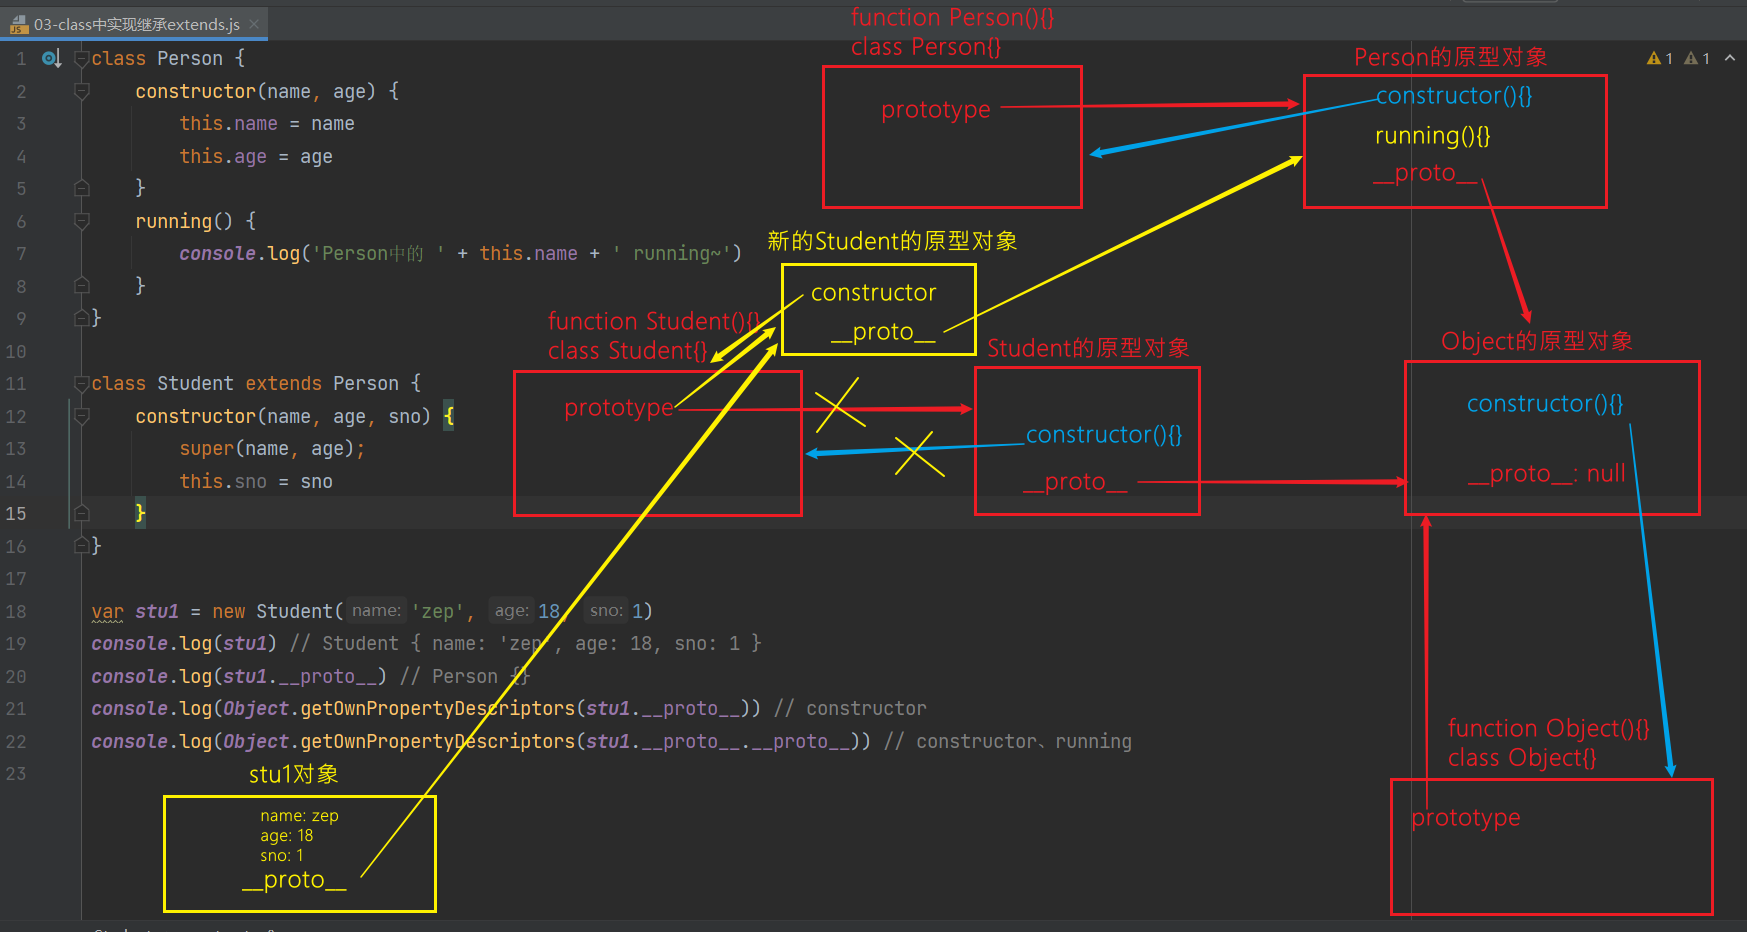The image size is (1747, 932).
Task: Open the weak warning count indicator
Action: (x=1697, y=58)
